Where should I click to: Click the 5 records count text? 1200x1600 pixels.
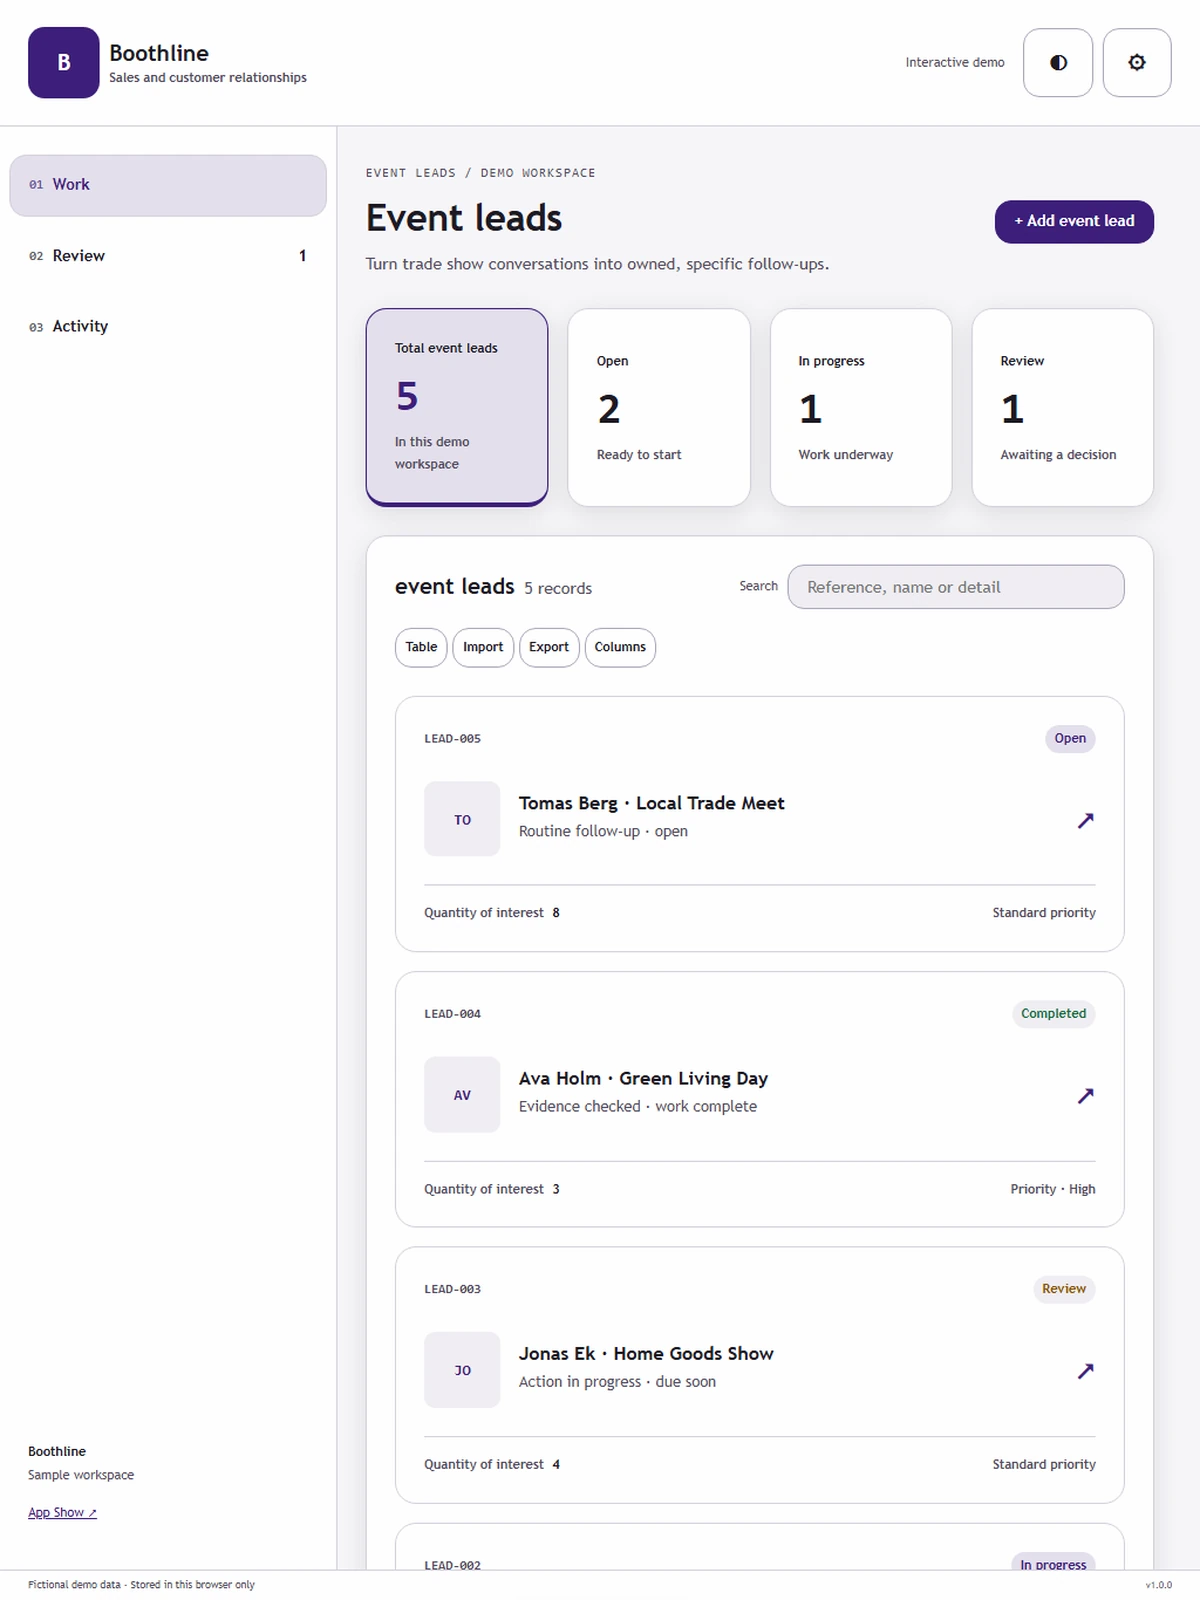click(x=558, y=589)
